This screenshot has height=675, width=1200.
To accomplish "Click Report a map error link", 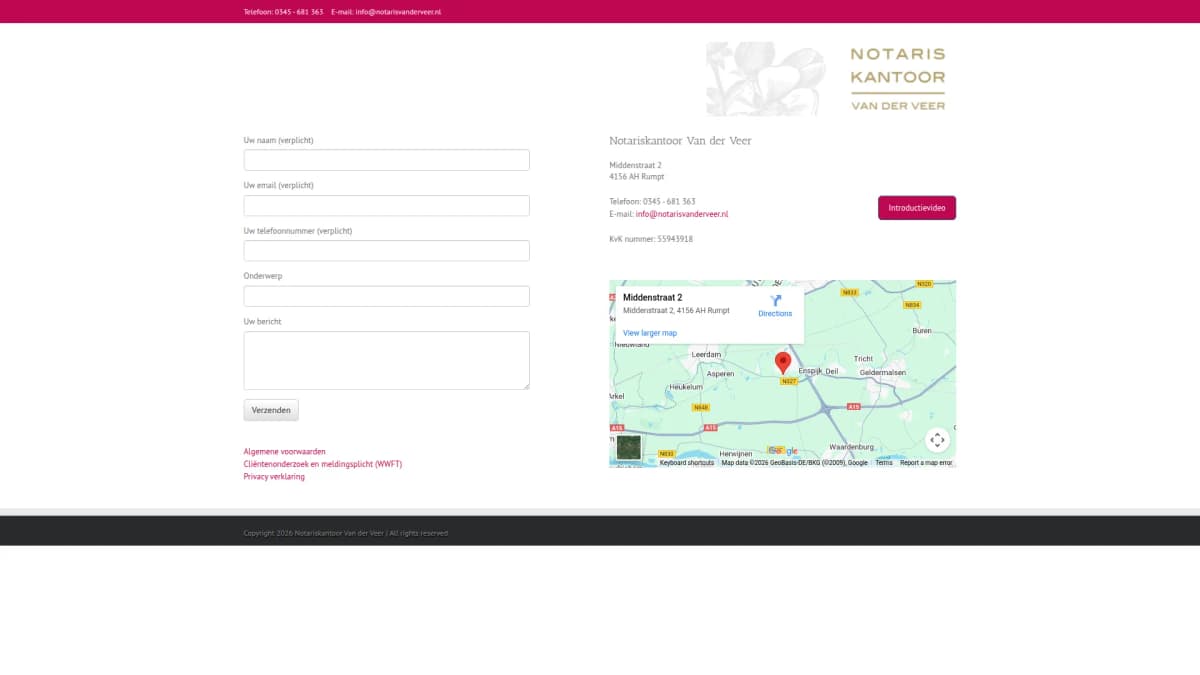I will coord(925,463).
